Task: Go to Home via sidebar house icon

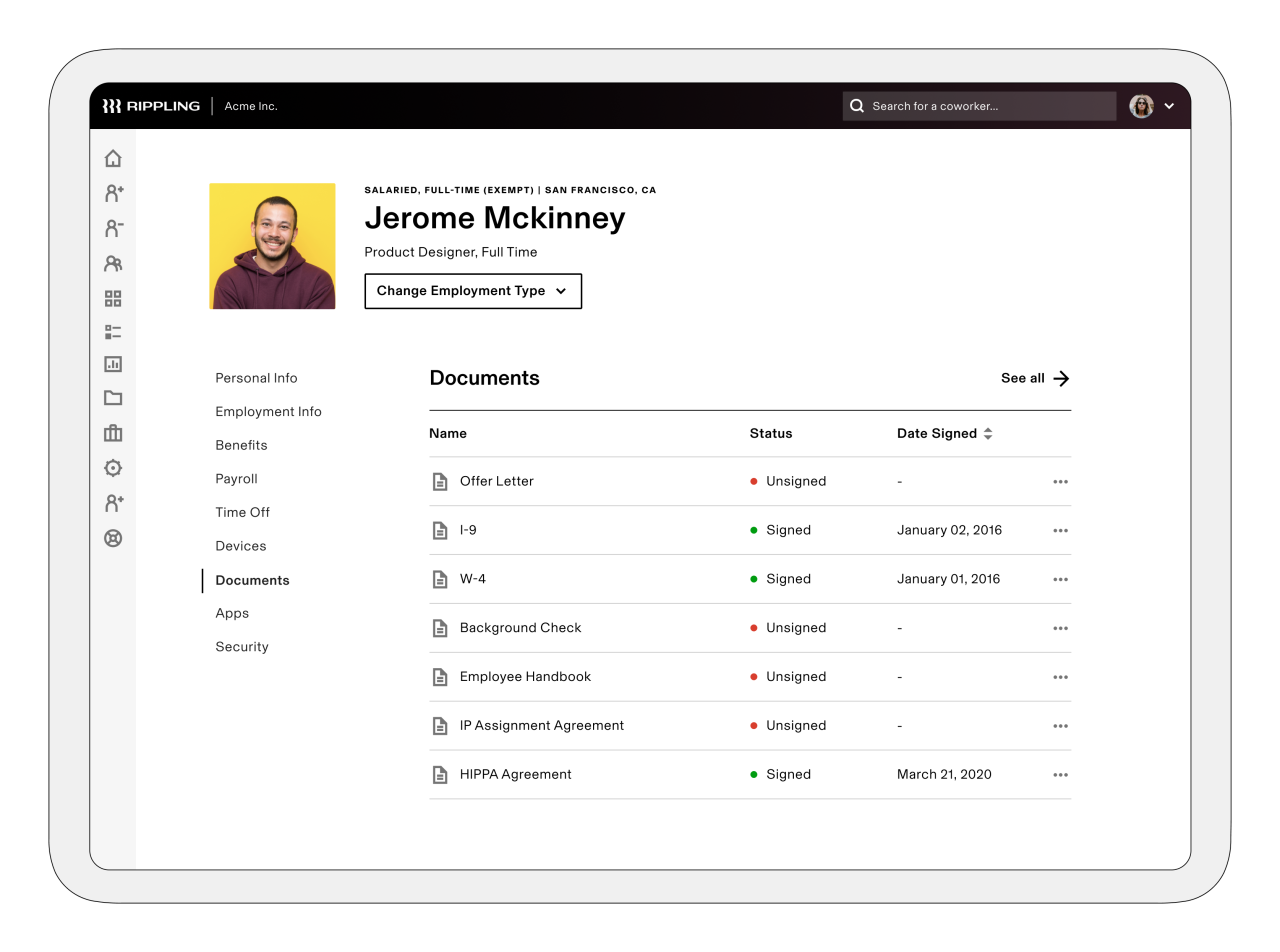Action: tap(113, 158)
